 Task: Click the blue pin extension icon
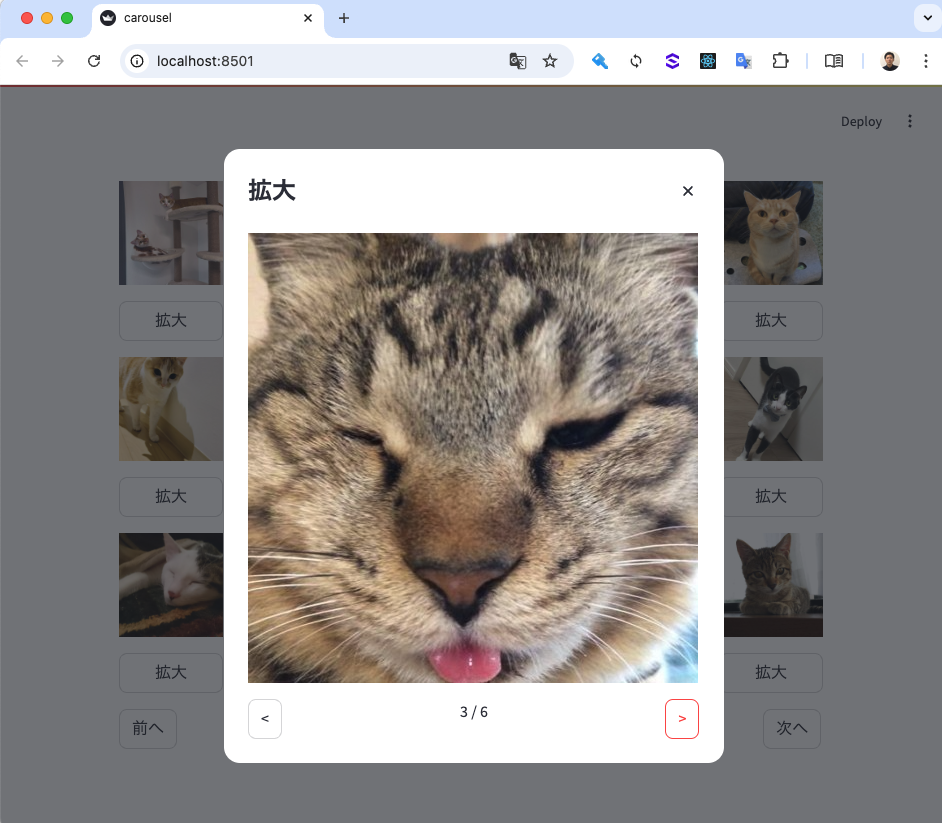pyautogui.click(x=600, y=61)
